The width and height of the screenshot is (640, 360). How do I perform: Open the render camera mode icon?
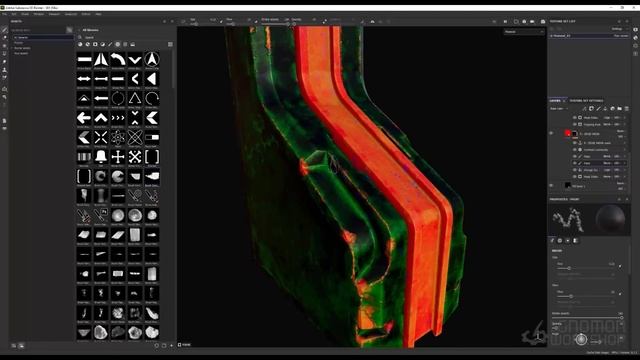coord(543,21)
